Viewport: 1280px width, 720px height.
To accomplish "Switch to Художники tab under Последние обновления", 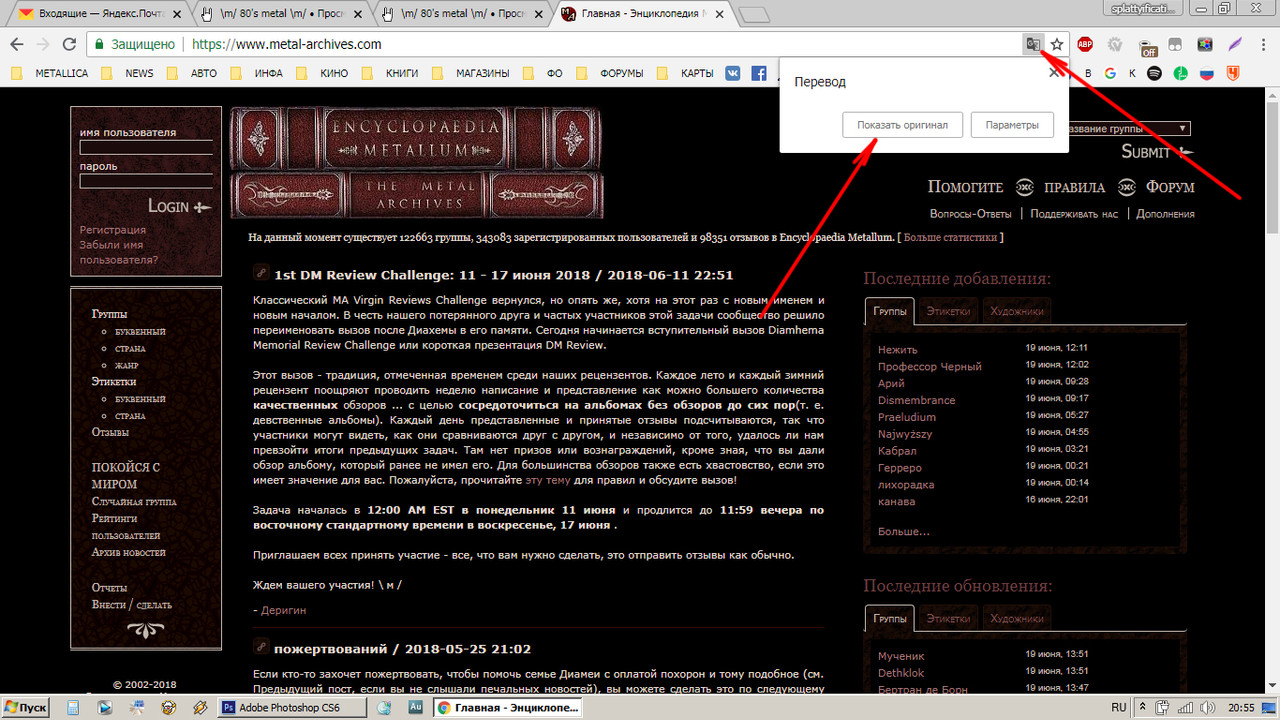I will click(1017, 619).
